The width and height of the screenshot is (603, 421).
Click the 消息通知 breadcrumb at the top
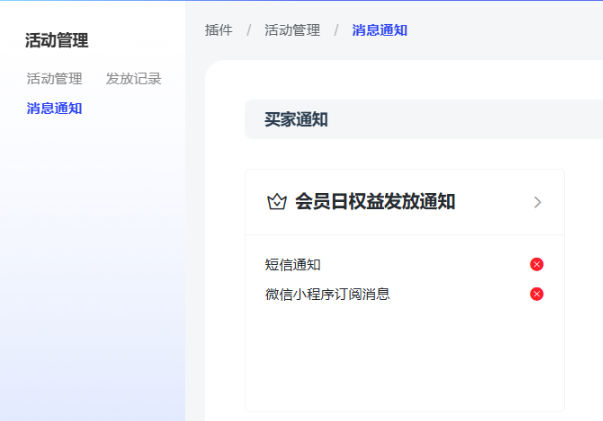(x=379, y=30)
